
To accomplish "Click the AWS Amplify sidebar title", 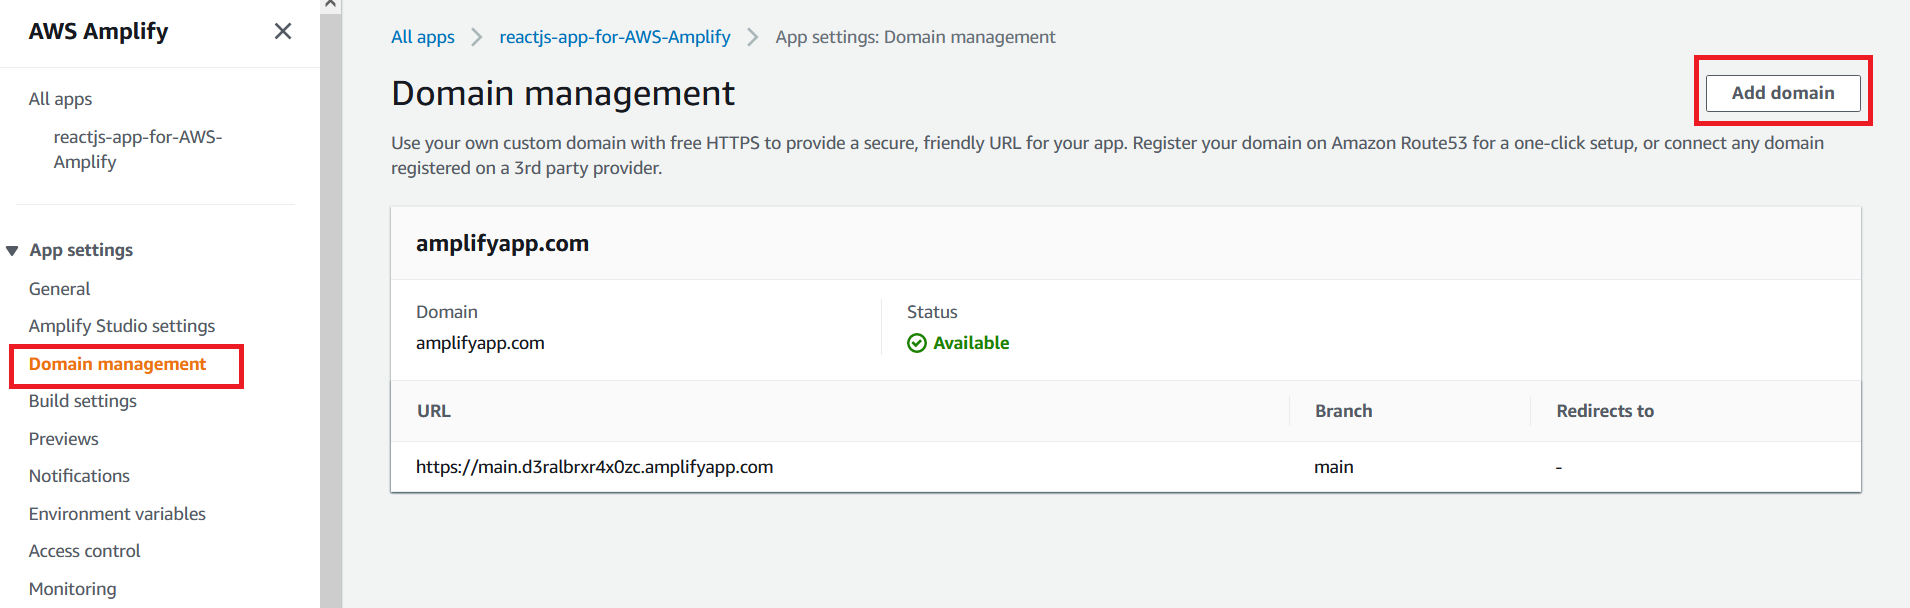I will pos(98,31).
